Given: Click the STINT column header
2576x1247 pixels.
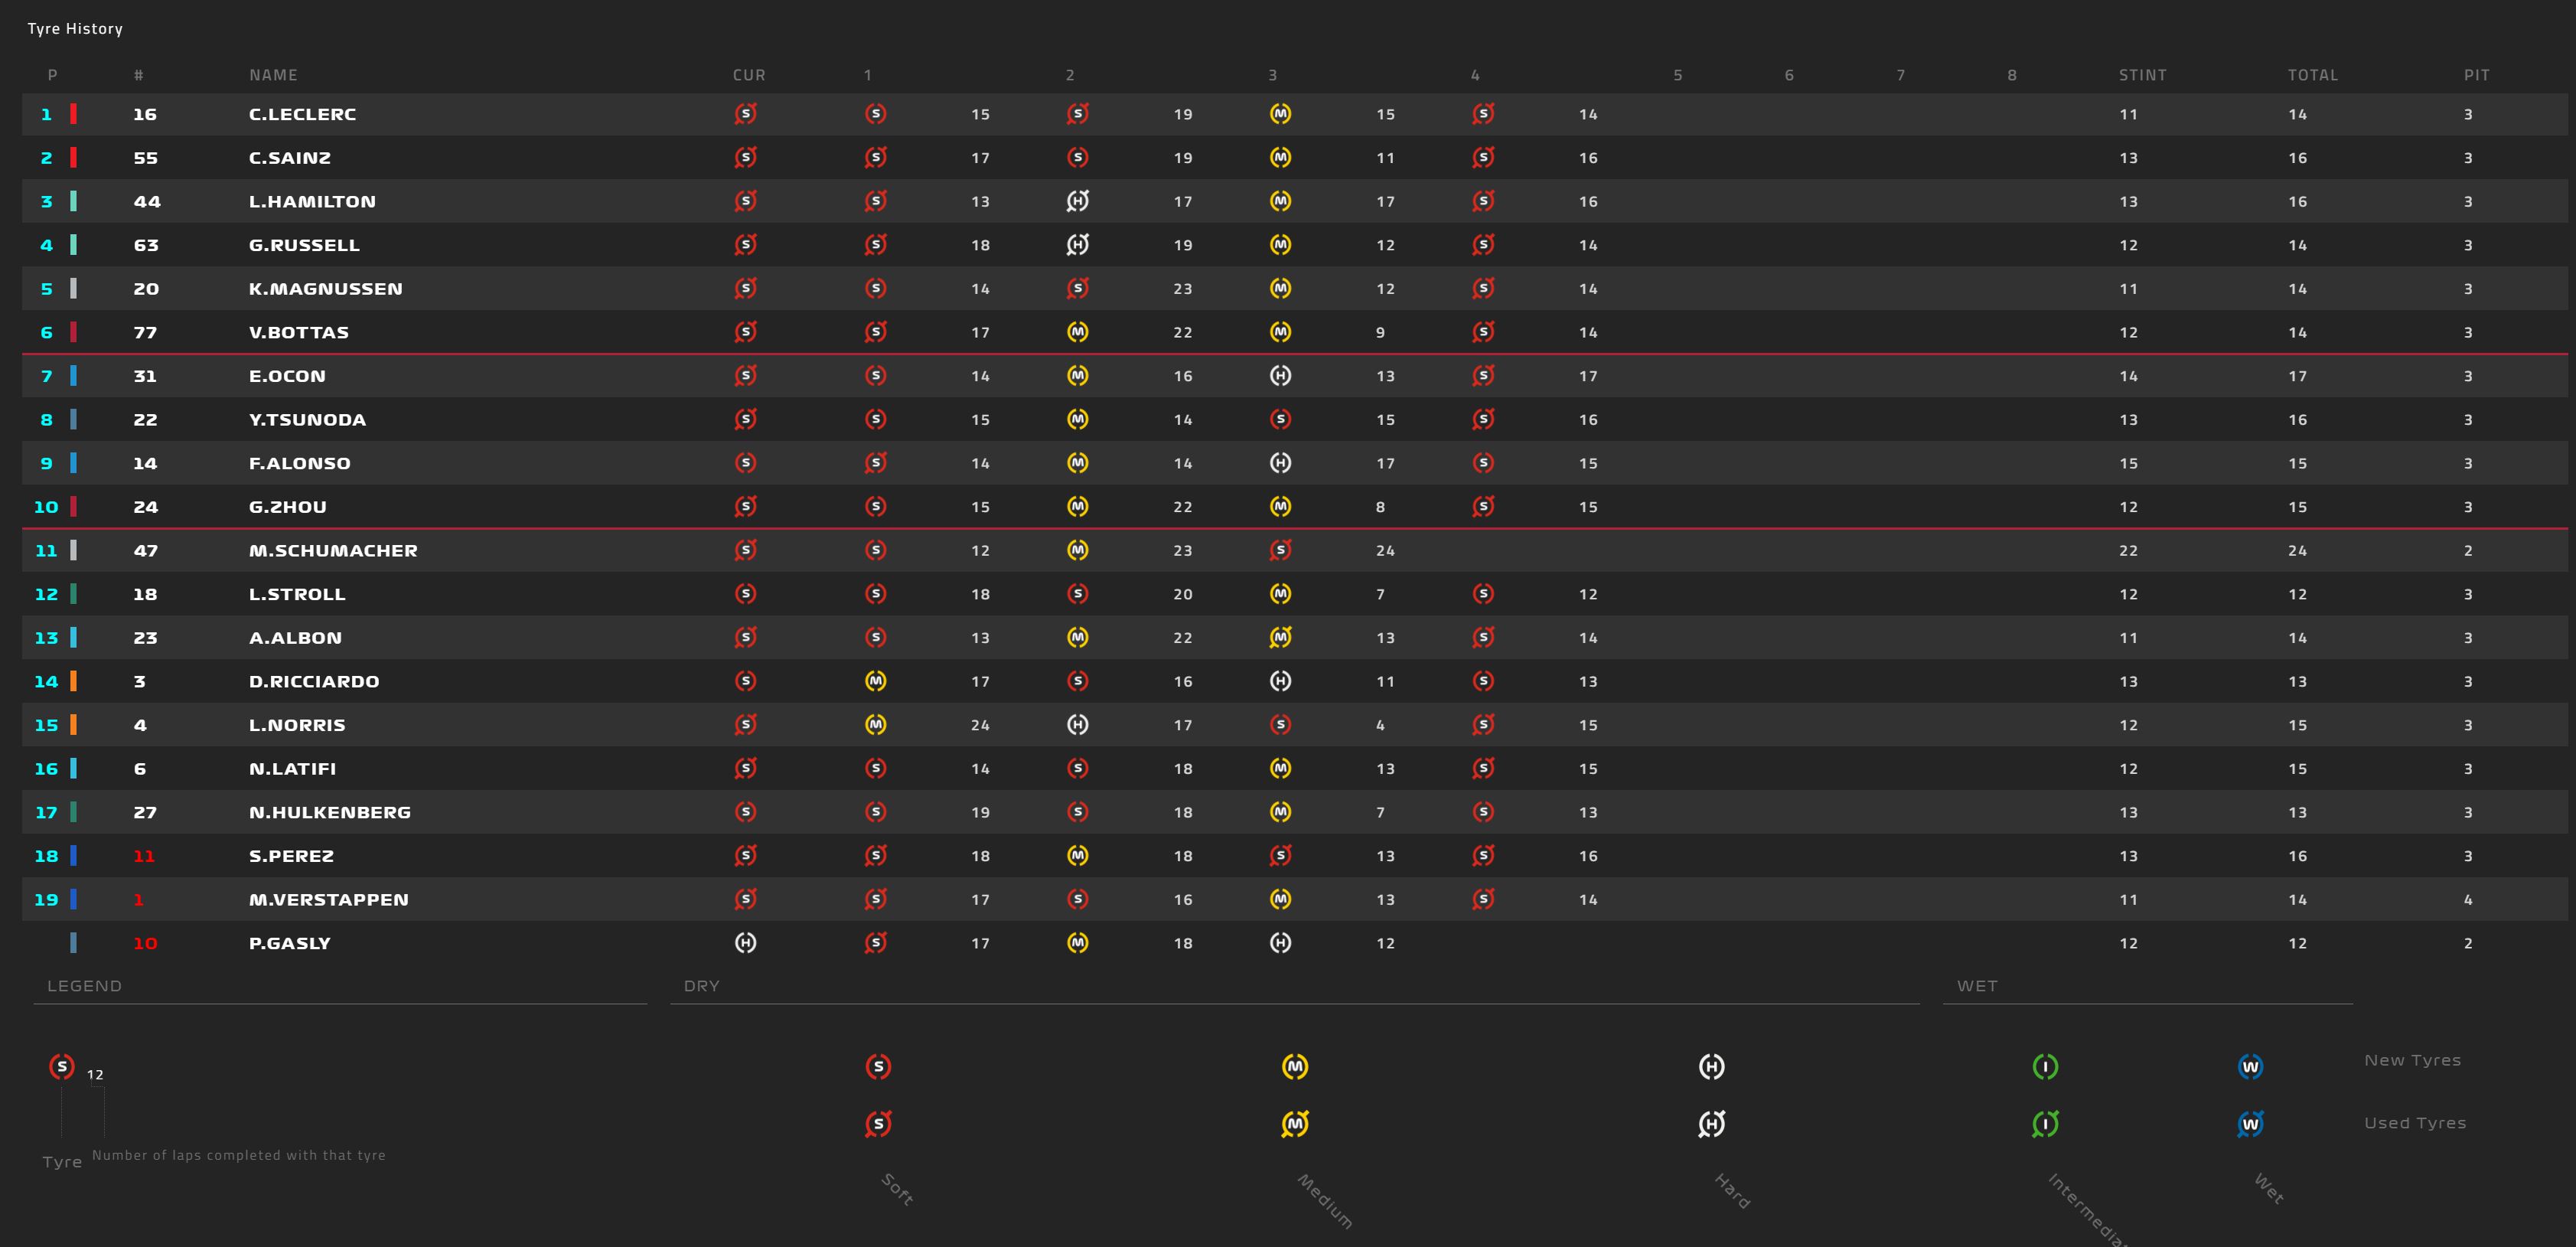Looking at the screenshot, I should tap(2142, 75).
